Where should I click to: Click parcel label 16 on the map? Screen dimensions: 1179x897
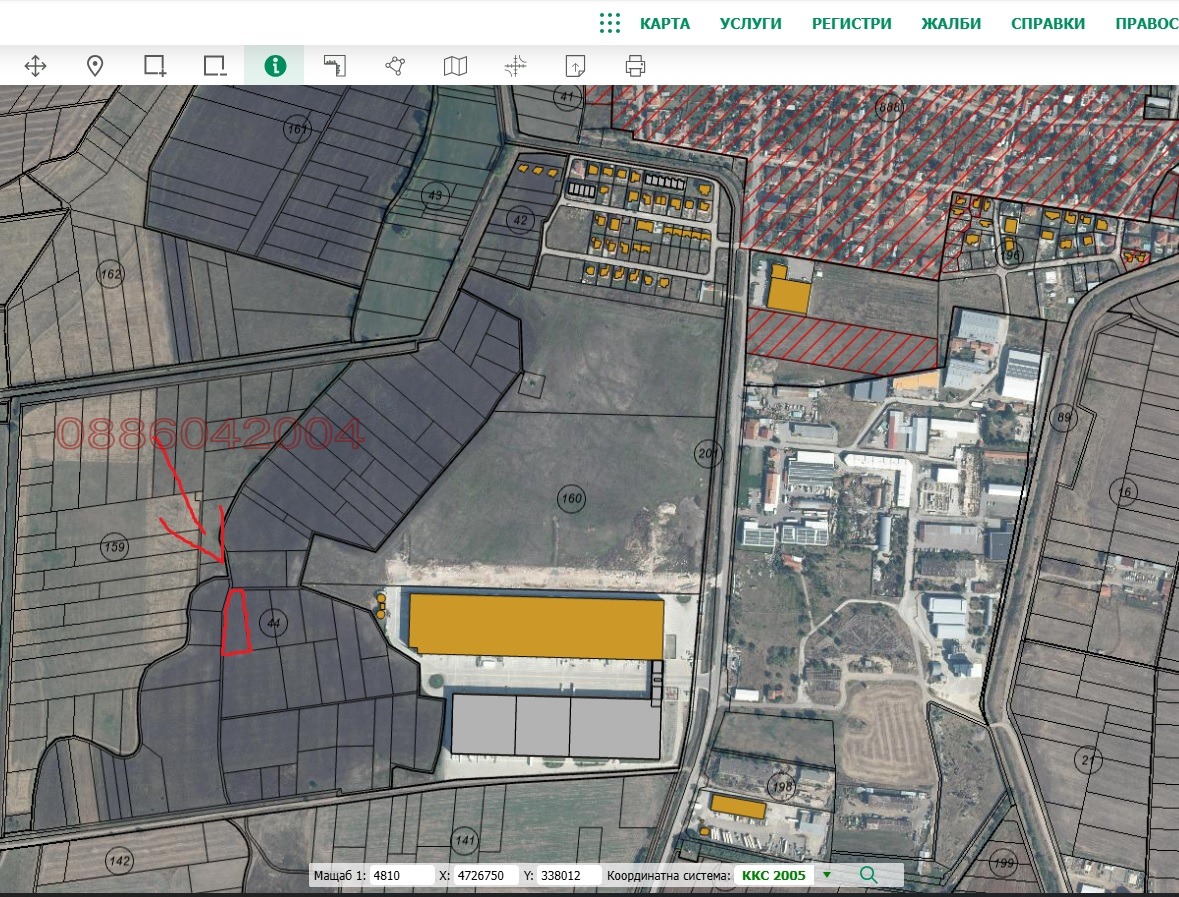[x=1123, y=492]
